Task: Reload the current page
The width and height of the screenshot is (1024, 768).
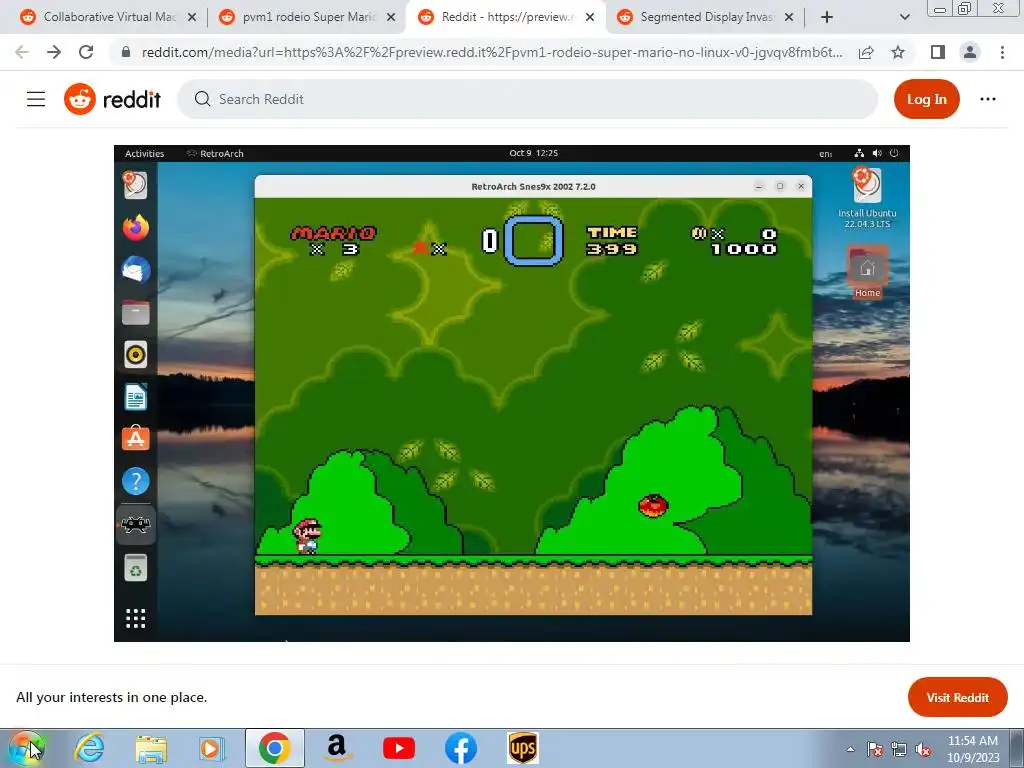Action: click(x=86, y=52)
